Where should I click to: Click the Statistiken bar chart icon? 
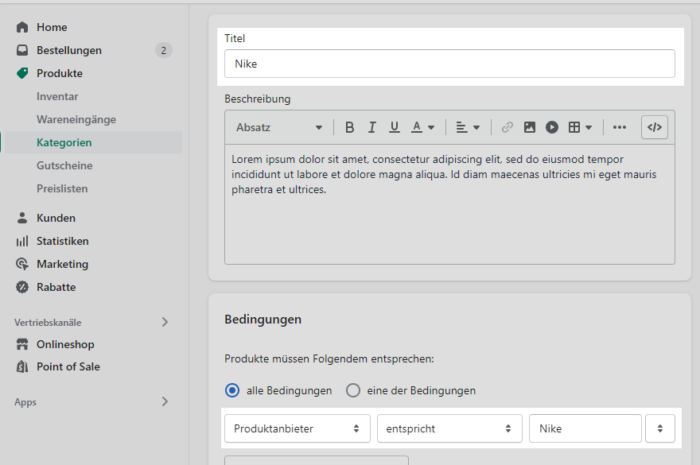(22, 241)
